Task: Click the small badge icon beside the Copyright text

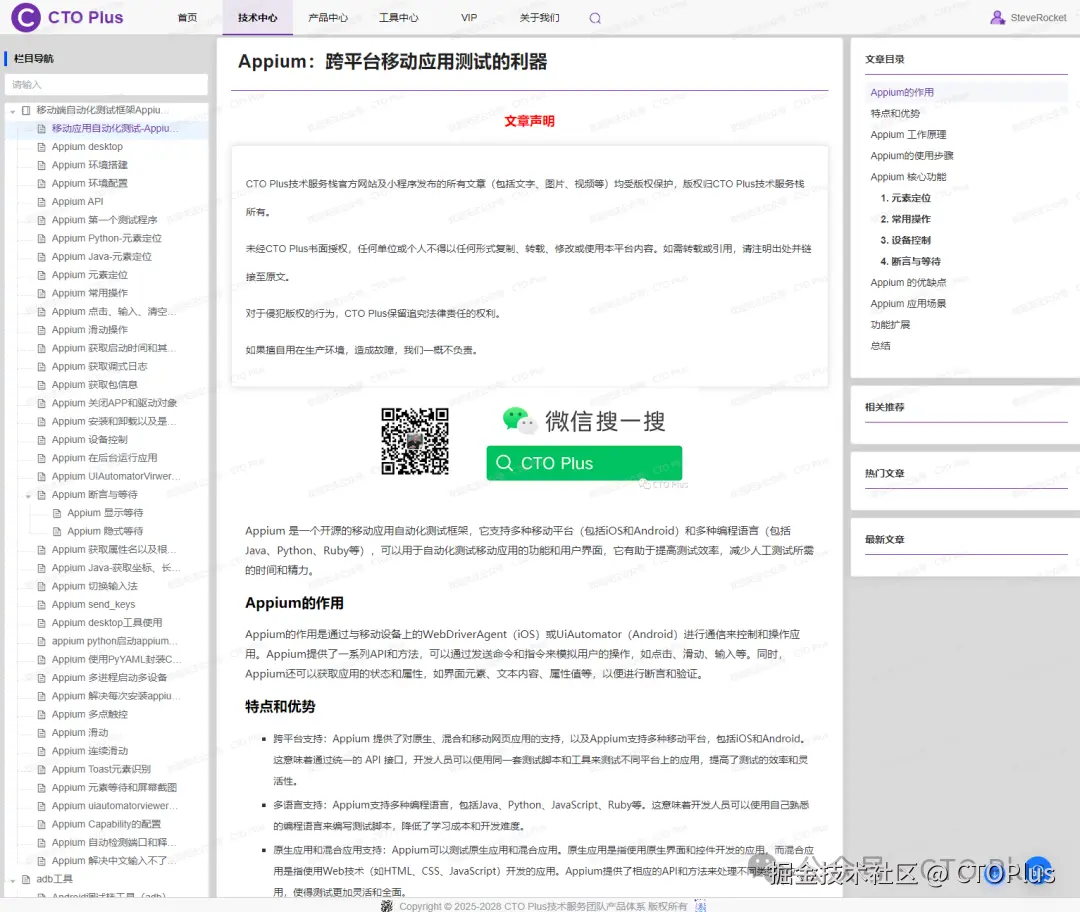Action: click(x=386, y=904)
